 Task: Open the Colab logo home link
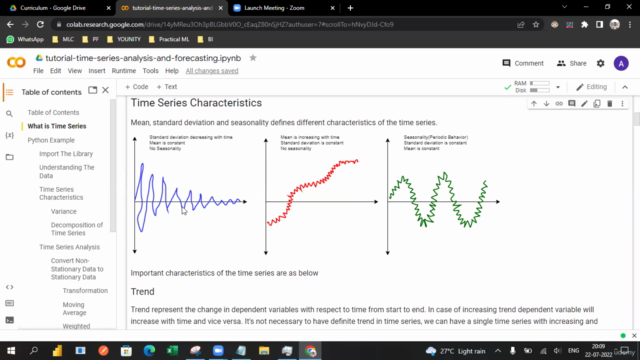click(x=16, y=62)
